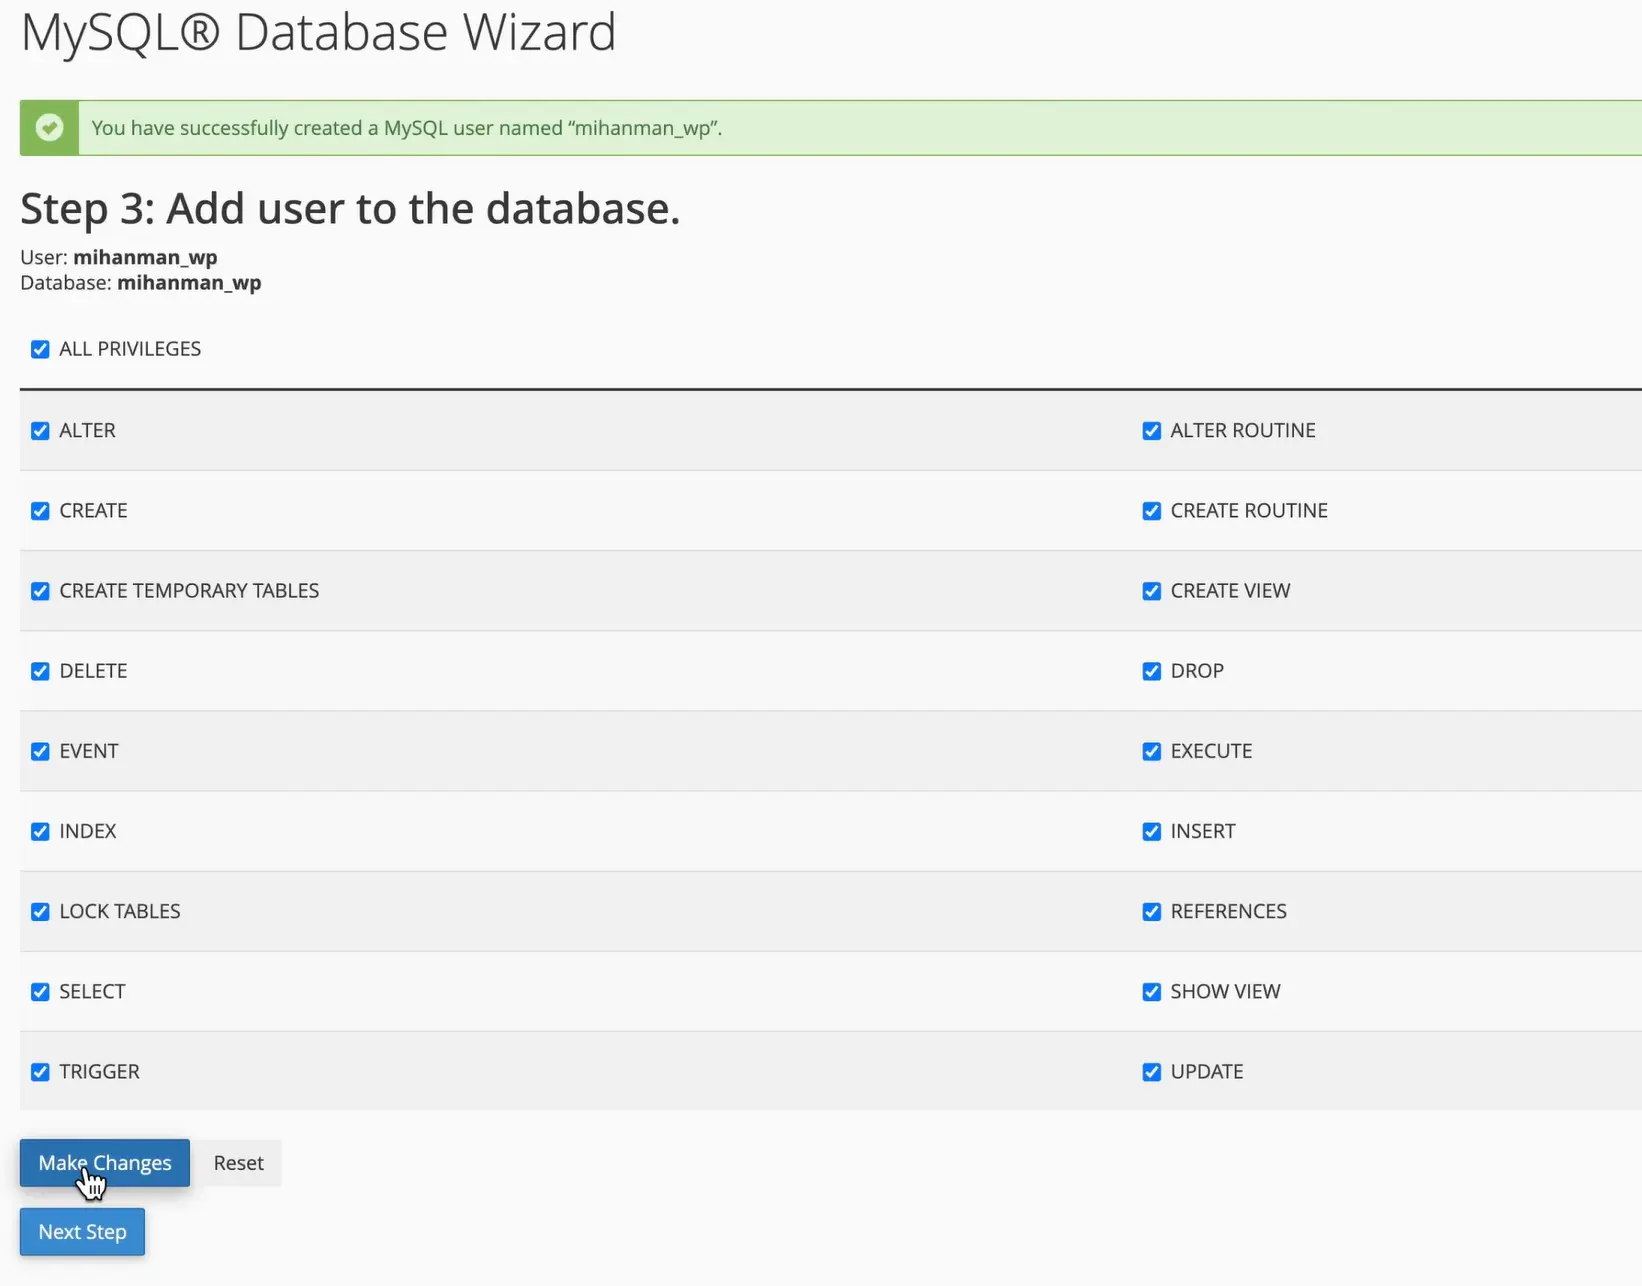Disable the LOCK TABLES privilege
The height and width of the screenshot is (1286, 1642).
pyautogui.click(x=40, y=912)
